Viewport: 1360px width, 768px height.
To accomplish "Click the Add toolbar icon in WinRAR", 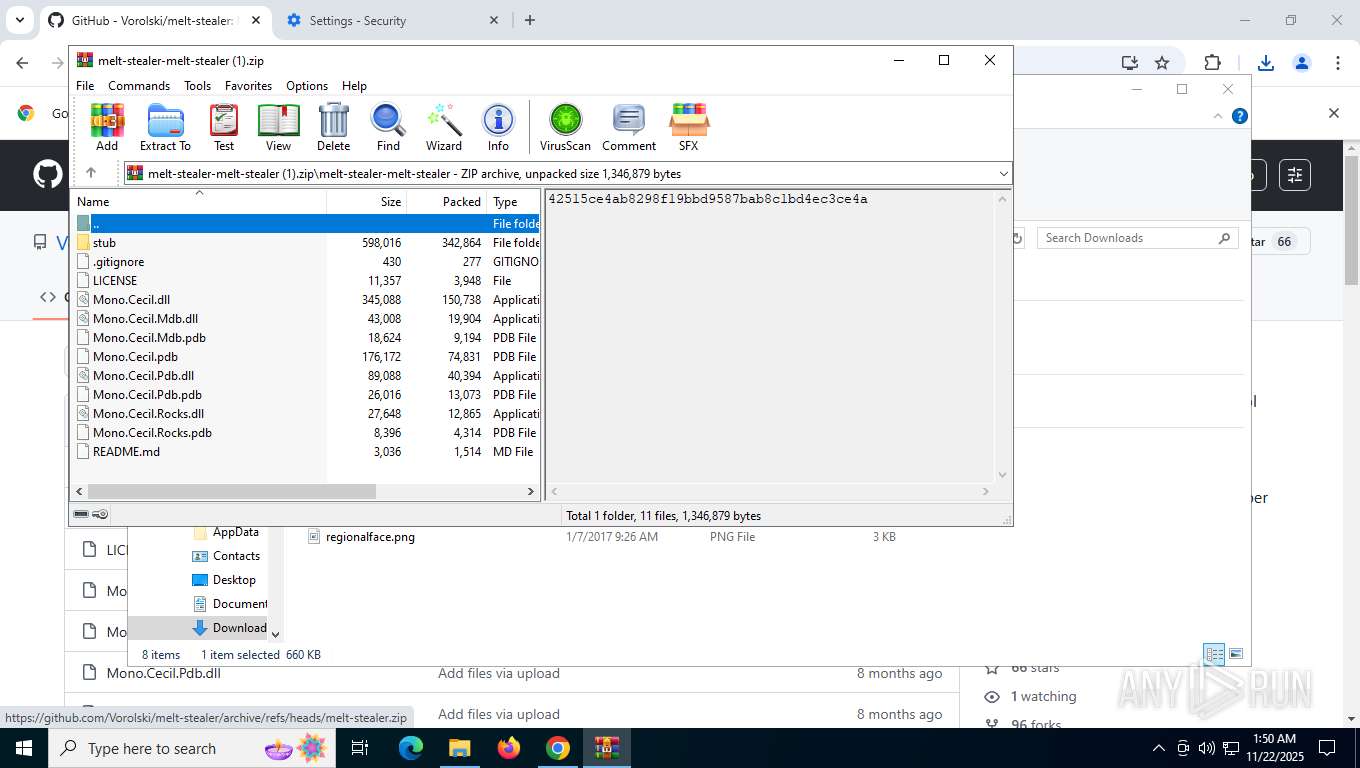I will point(107,127).
